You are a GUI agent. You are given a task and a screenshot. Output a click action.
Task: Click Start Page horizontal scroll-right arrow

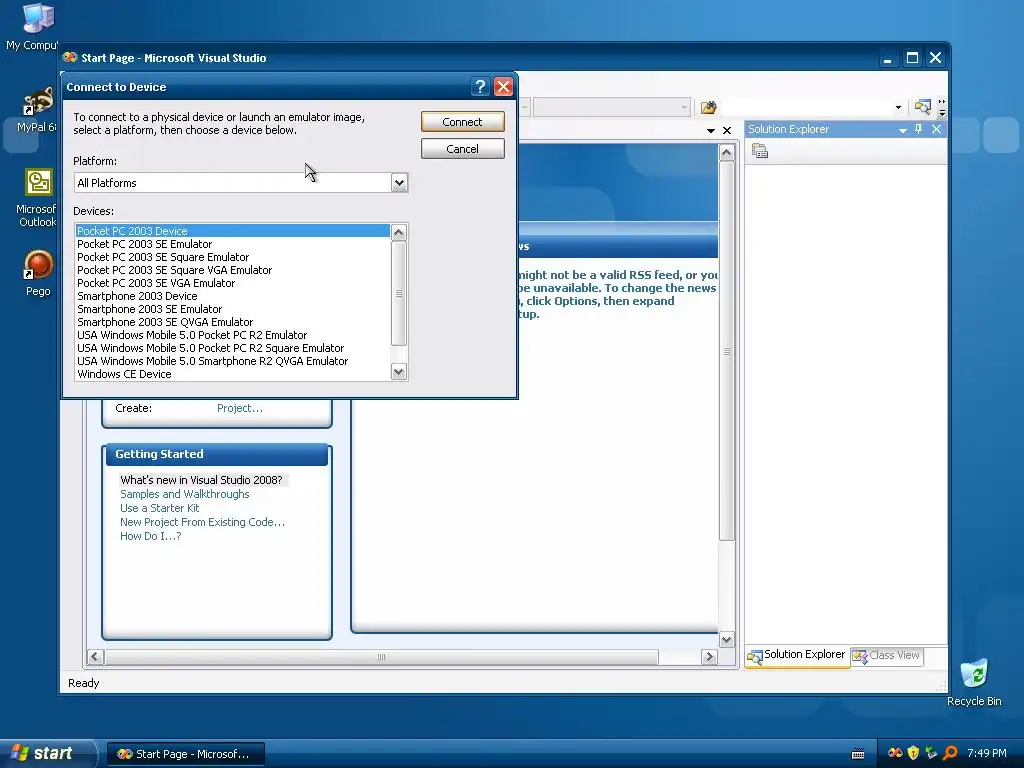click(709, 656)
